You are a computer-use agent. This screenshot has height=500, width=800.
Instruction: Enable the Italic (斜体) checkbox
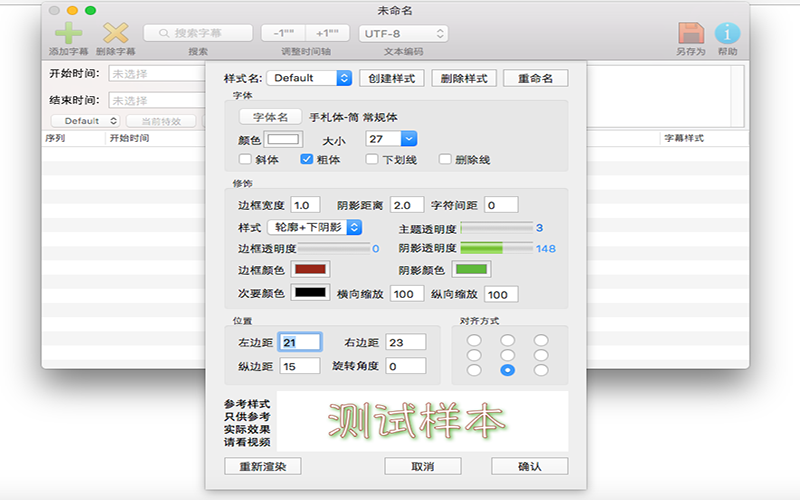tap(245, 159)
